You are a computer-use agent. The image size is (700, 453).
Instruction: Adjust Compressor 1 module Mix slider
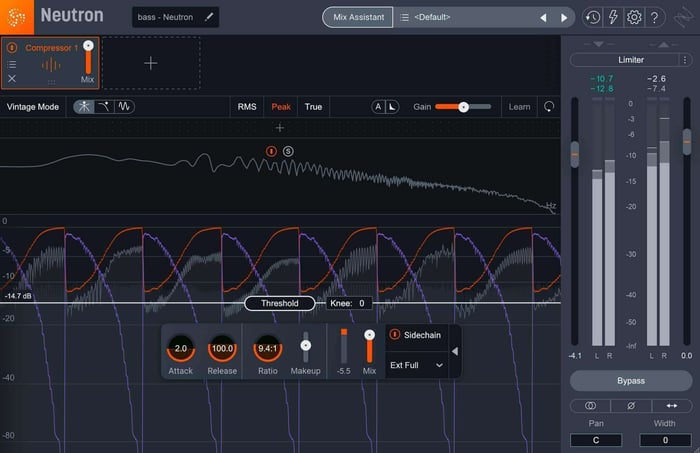click(88, 59)
